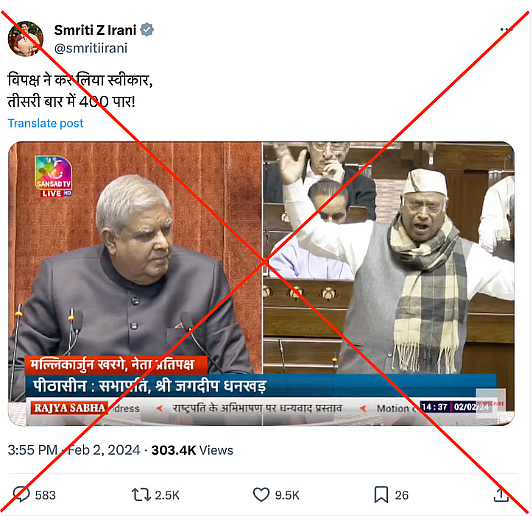Click the Sansad TV Live logo
The width and height of the screenshot is (532, 520).
click(54, 176)
